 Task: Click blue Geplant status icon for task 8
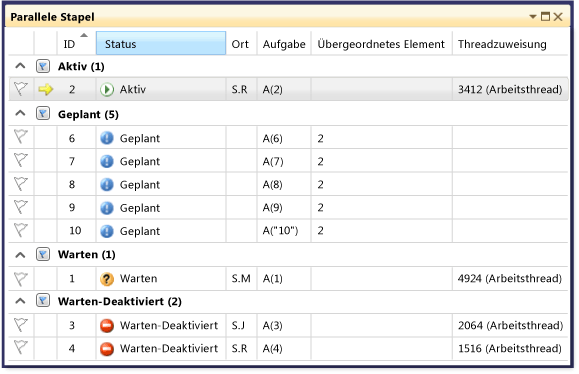107,185
